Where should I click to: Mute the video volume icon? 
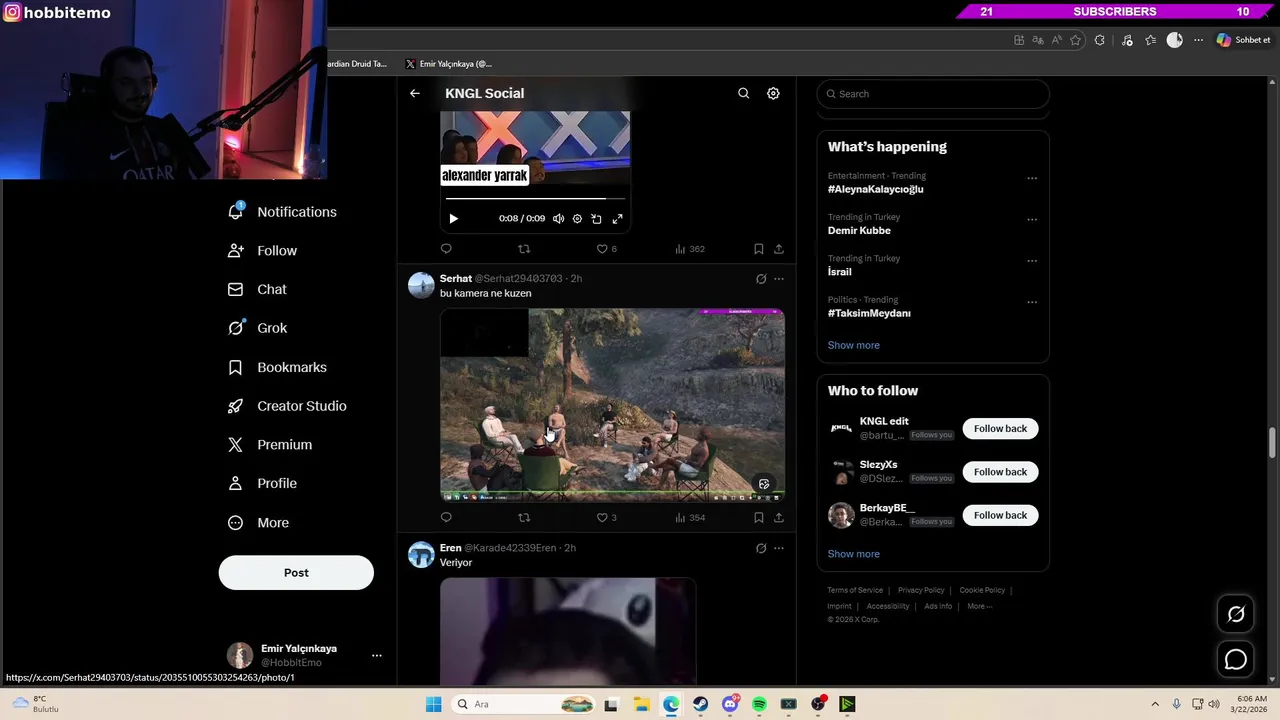[558, 219]
